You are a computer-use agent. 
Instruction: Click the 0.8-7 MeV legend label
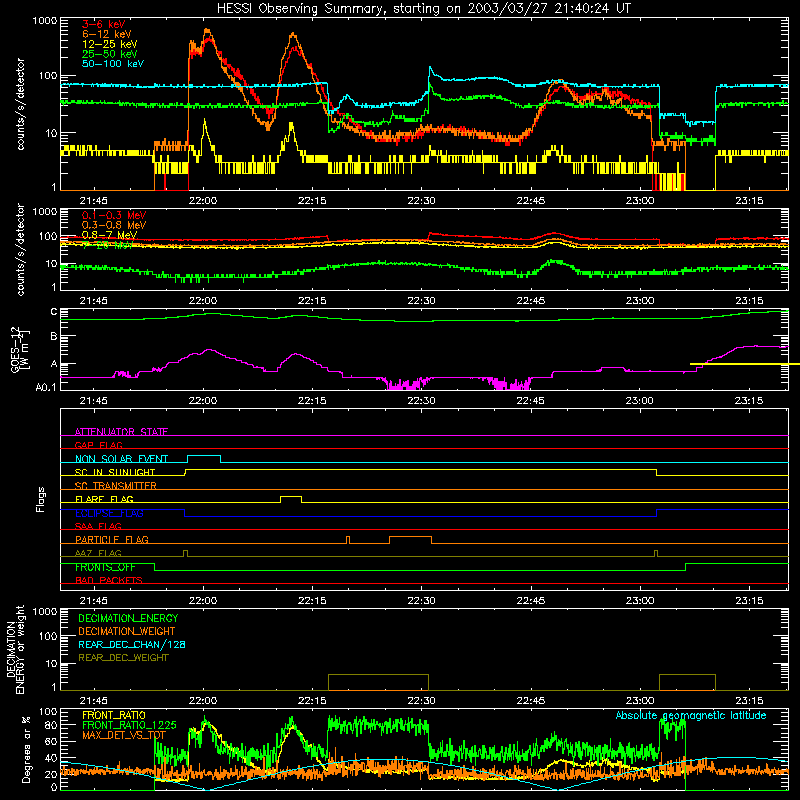pos(110,235)
